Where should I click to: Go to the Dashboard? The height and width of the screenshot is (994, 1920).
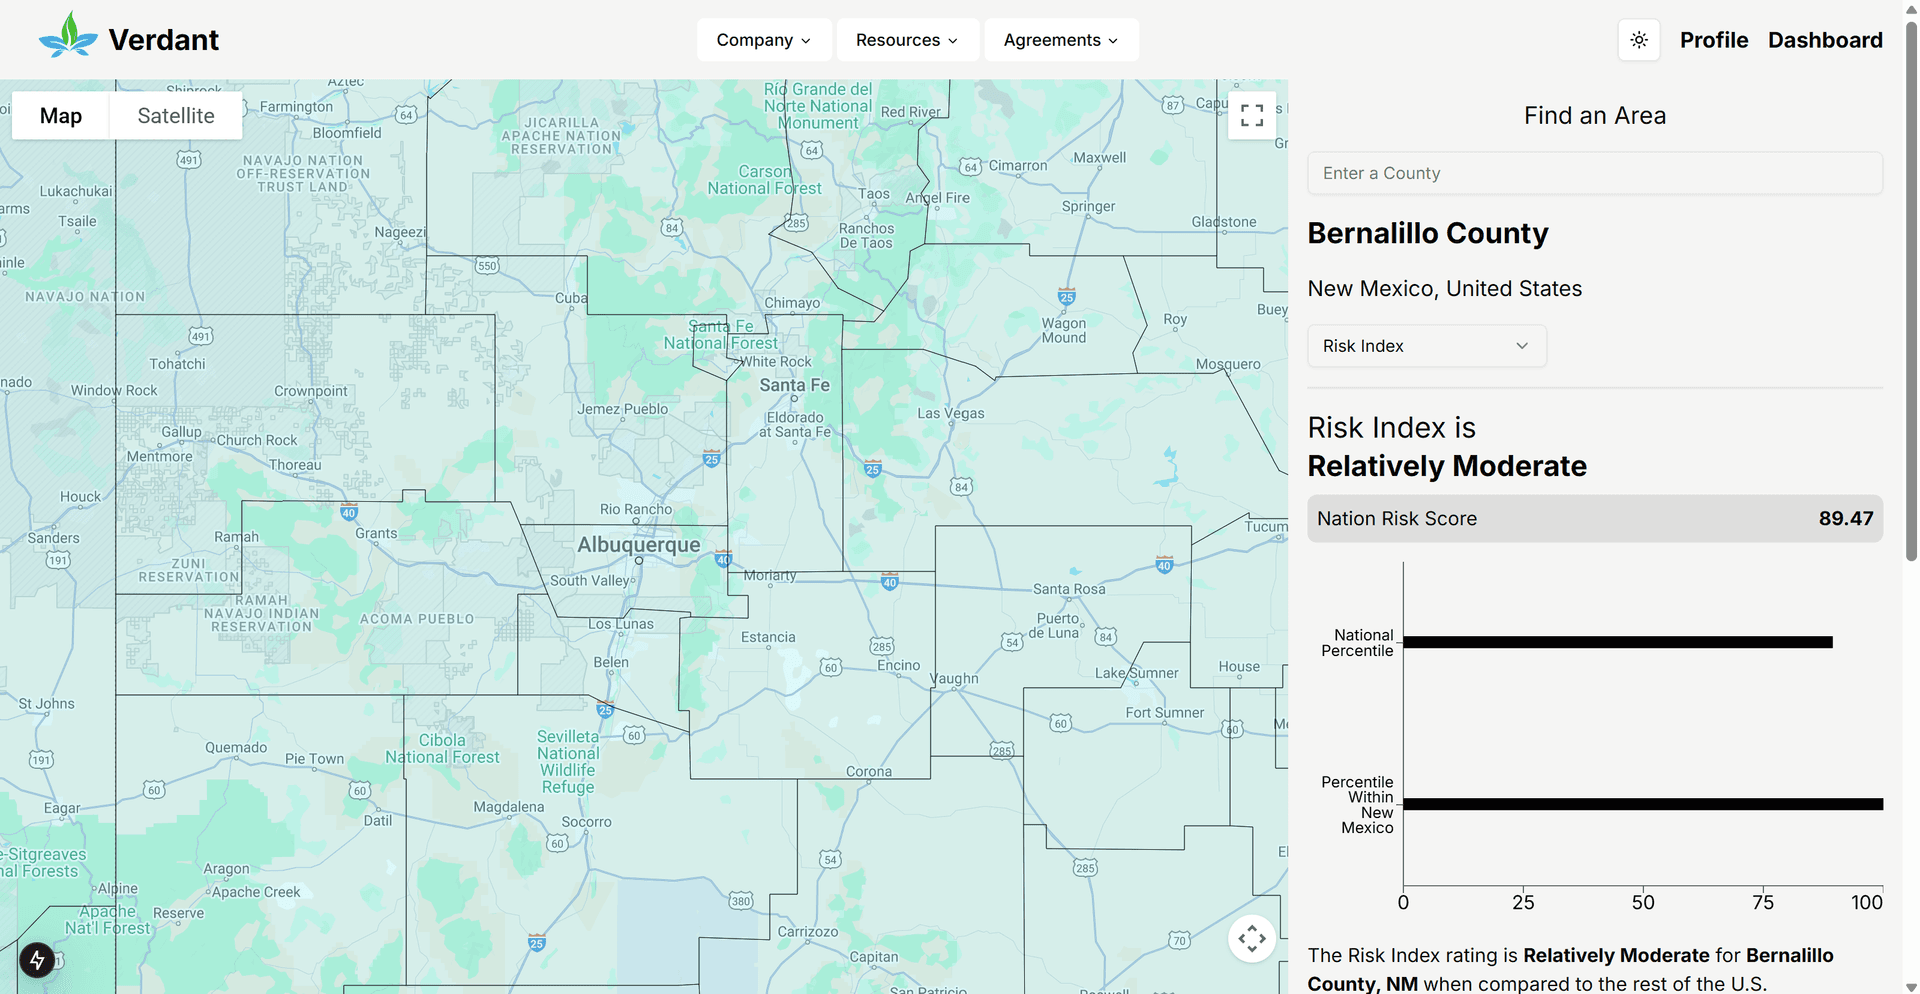coord(1825,40)
